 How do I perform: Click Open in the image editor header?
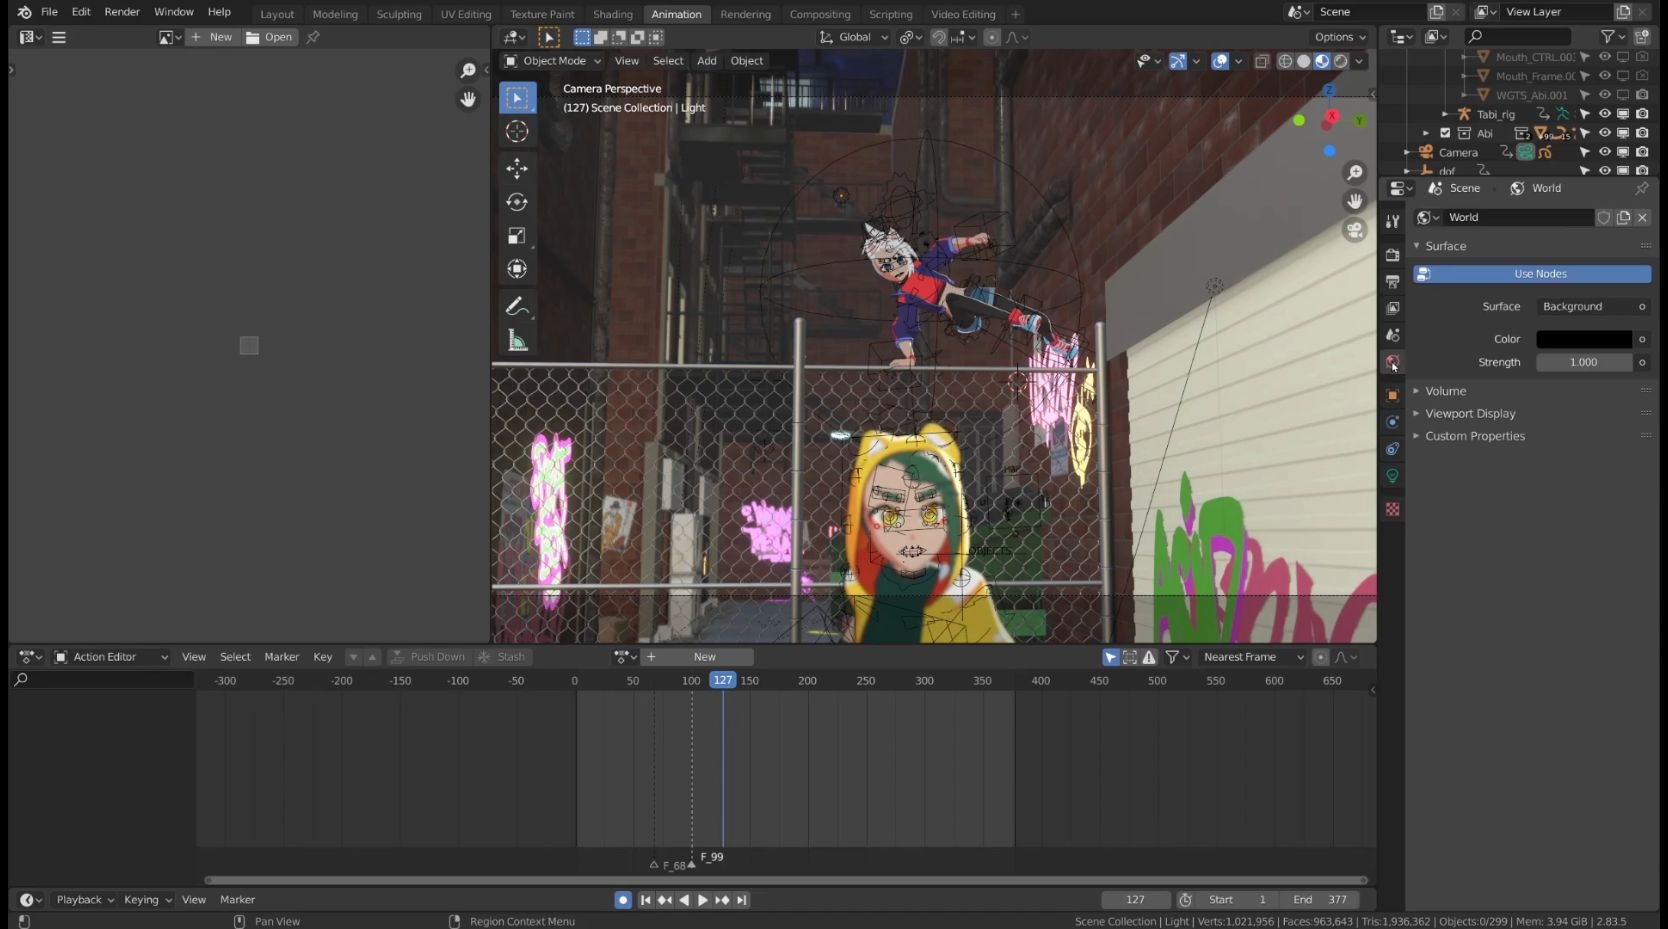coord(270,37)
